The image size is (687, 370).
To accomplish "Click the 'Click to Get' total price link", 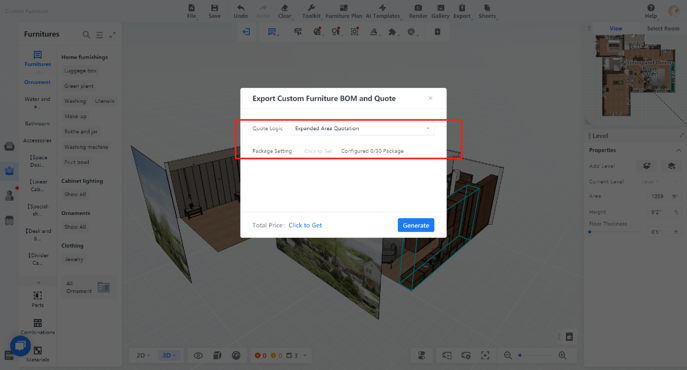I will (x=305, y=225).
